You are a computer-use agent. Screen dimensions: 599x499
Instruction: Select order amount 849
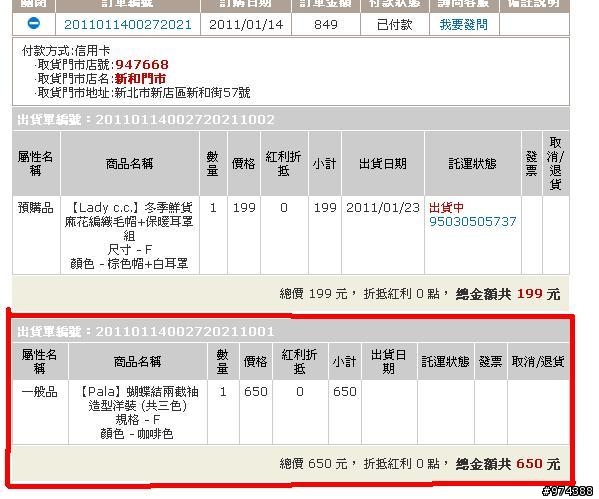click(325, 25)
